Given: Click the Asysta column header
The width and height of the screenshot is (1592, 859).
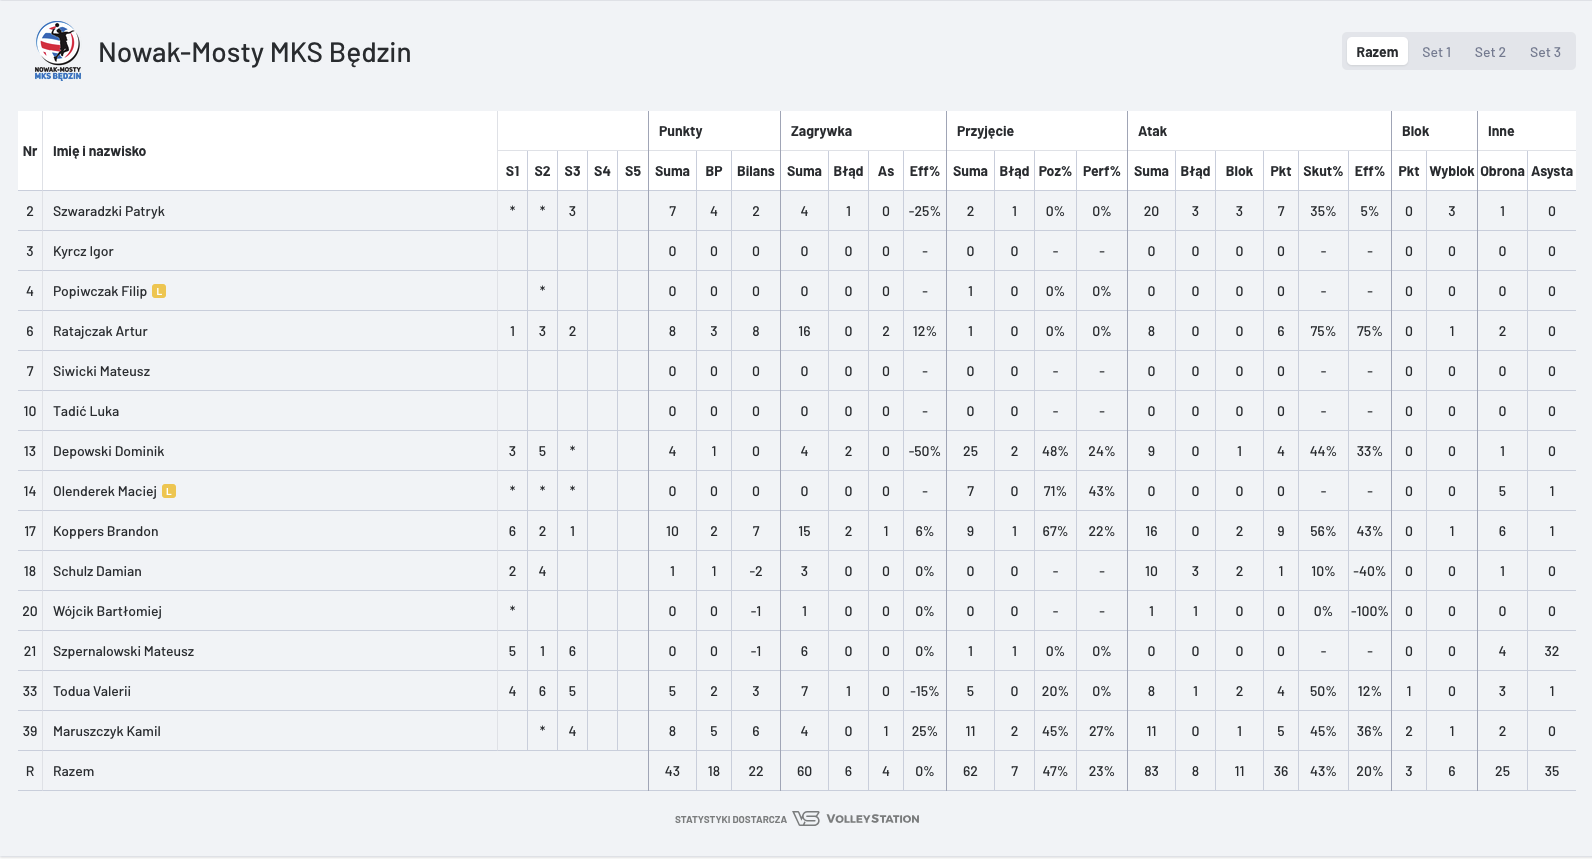Looking at the screenshot, I should pos(1551,171).
